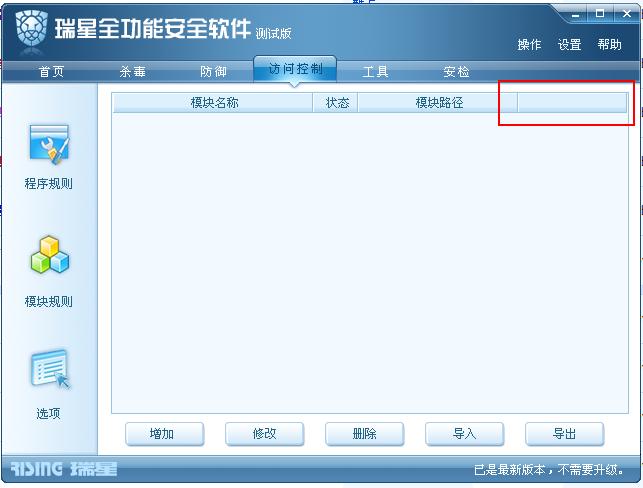
Task: Open the 操作 menu
Action: click(x=529, y=44)
